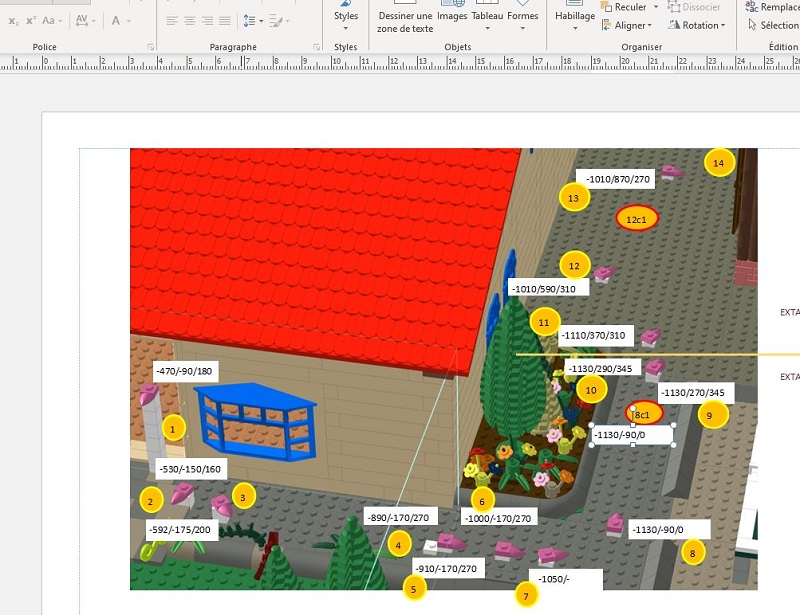
Task: Open the font color dropdown arrow
Action: (129, 21)
